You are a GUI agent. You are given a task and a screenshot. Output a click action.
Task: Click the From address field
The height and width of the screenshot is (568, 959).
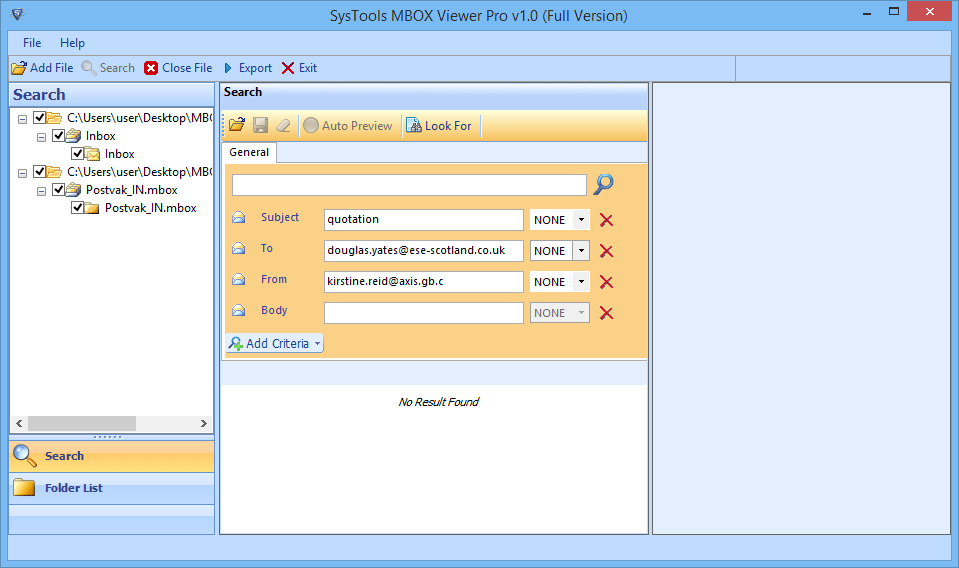click(x=424, y=282)
